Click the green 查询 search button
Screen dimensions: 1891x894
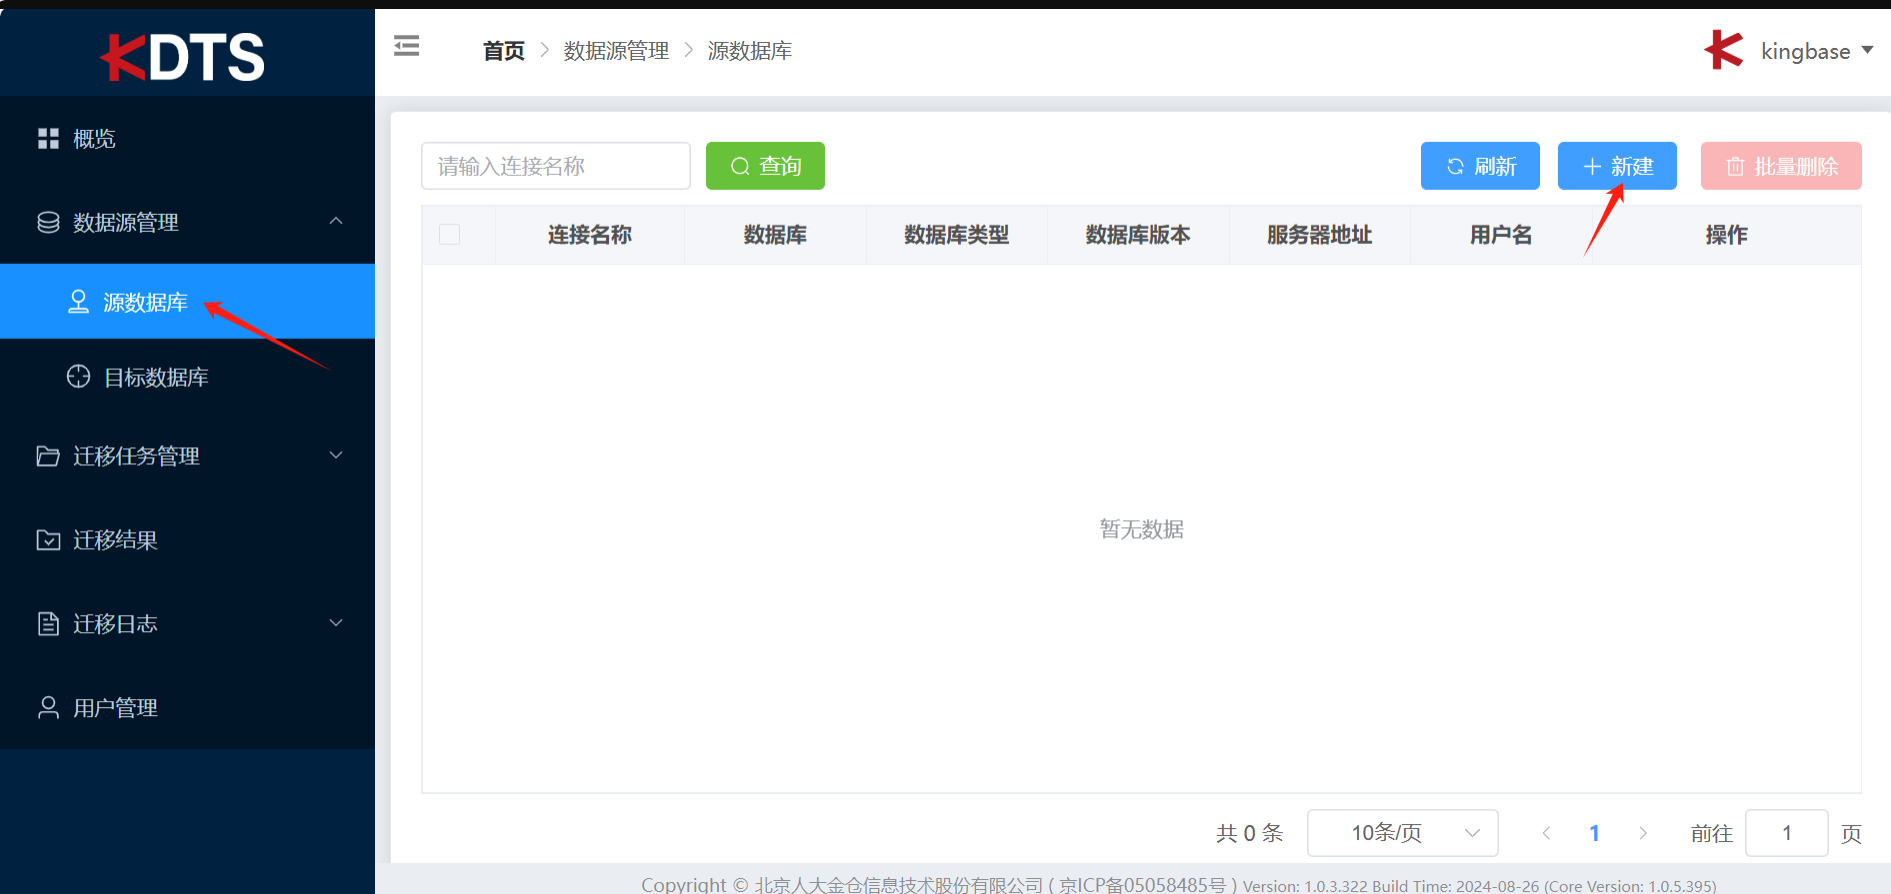coord(765,166)
